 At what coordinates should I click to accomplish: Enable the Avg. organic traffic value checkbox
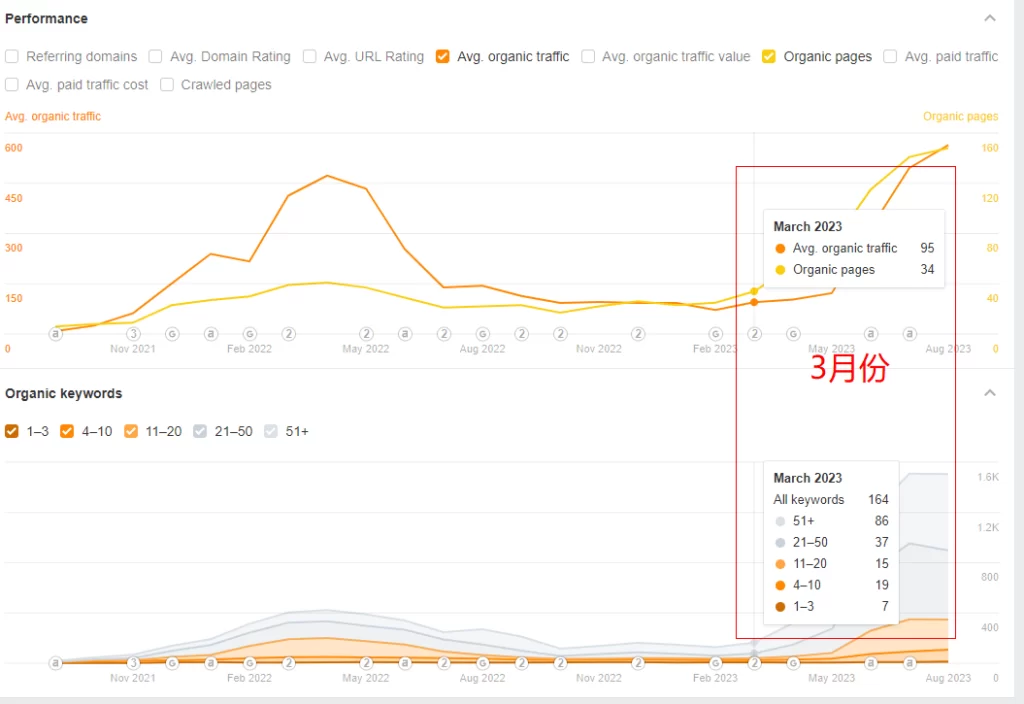click(x=588, y=57)
